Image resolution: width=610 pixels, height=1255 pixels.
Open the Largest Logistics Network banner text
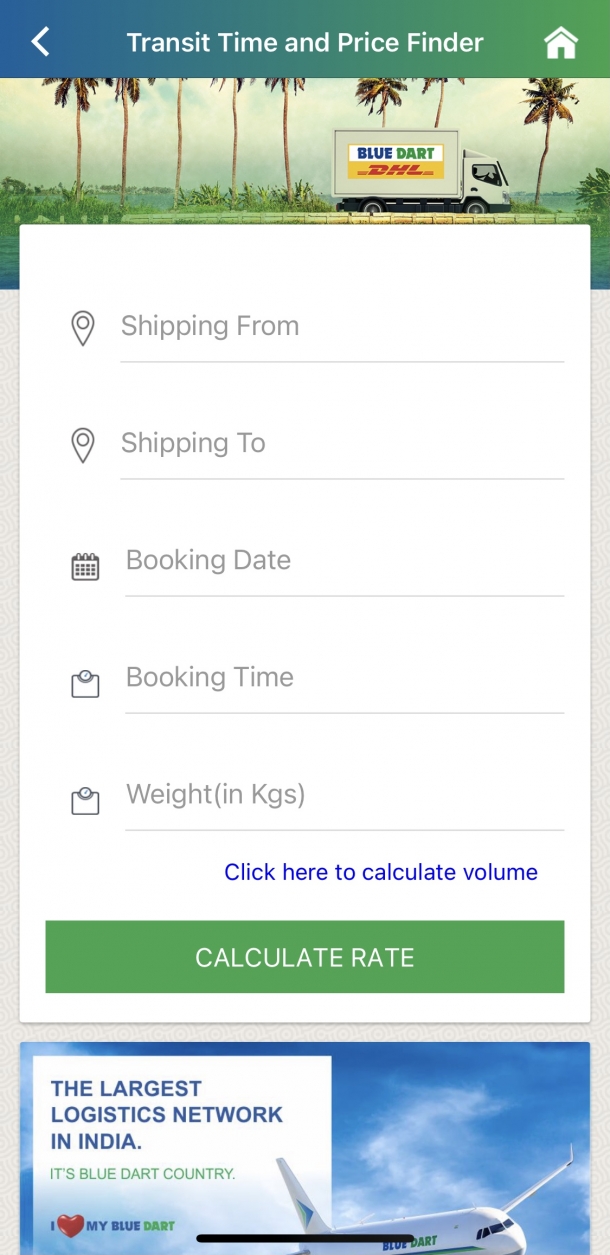167,1114
